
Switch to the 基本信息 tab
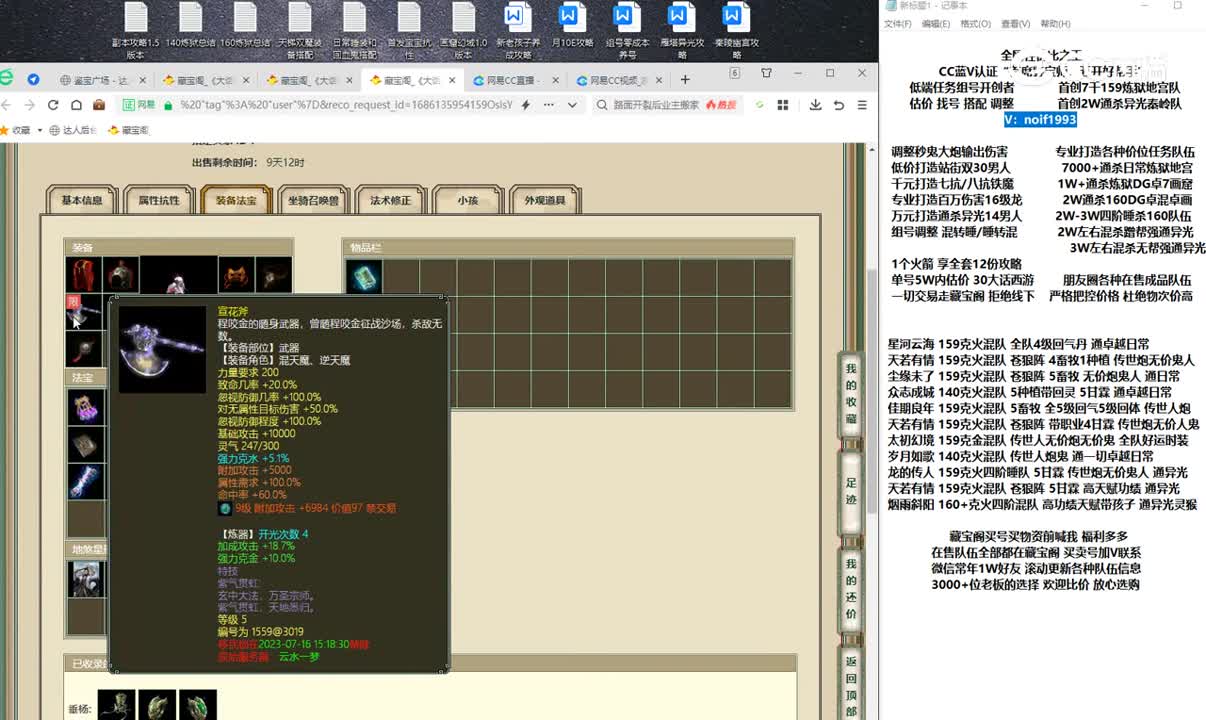[x=81, y=200]
